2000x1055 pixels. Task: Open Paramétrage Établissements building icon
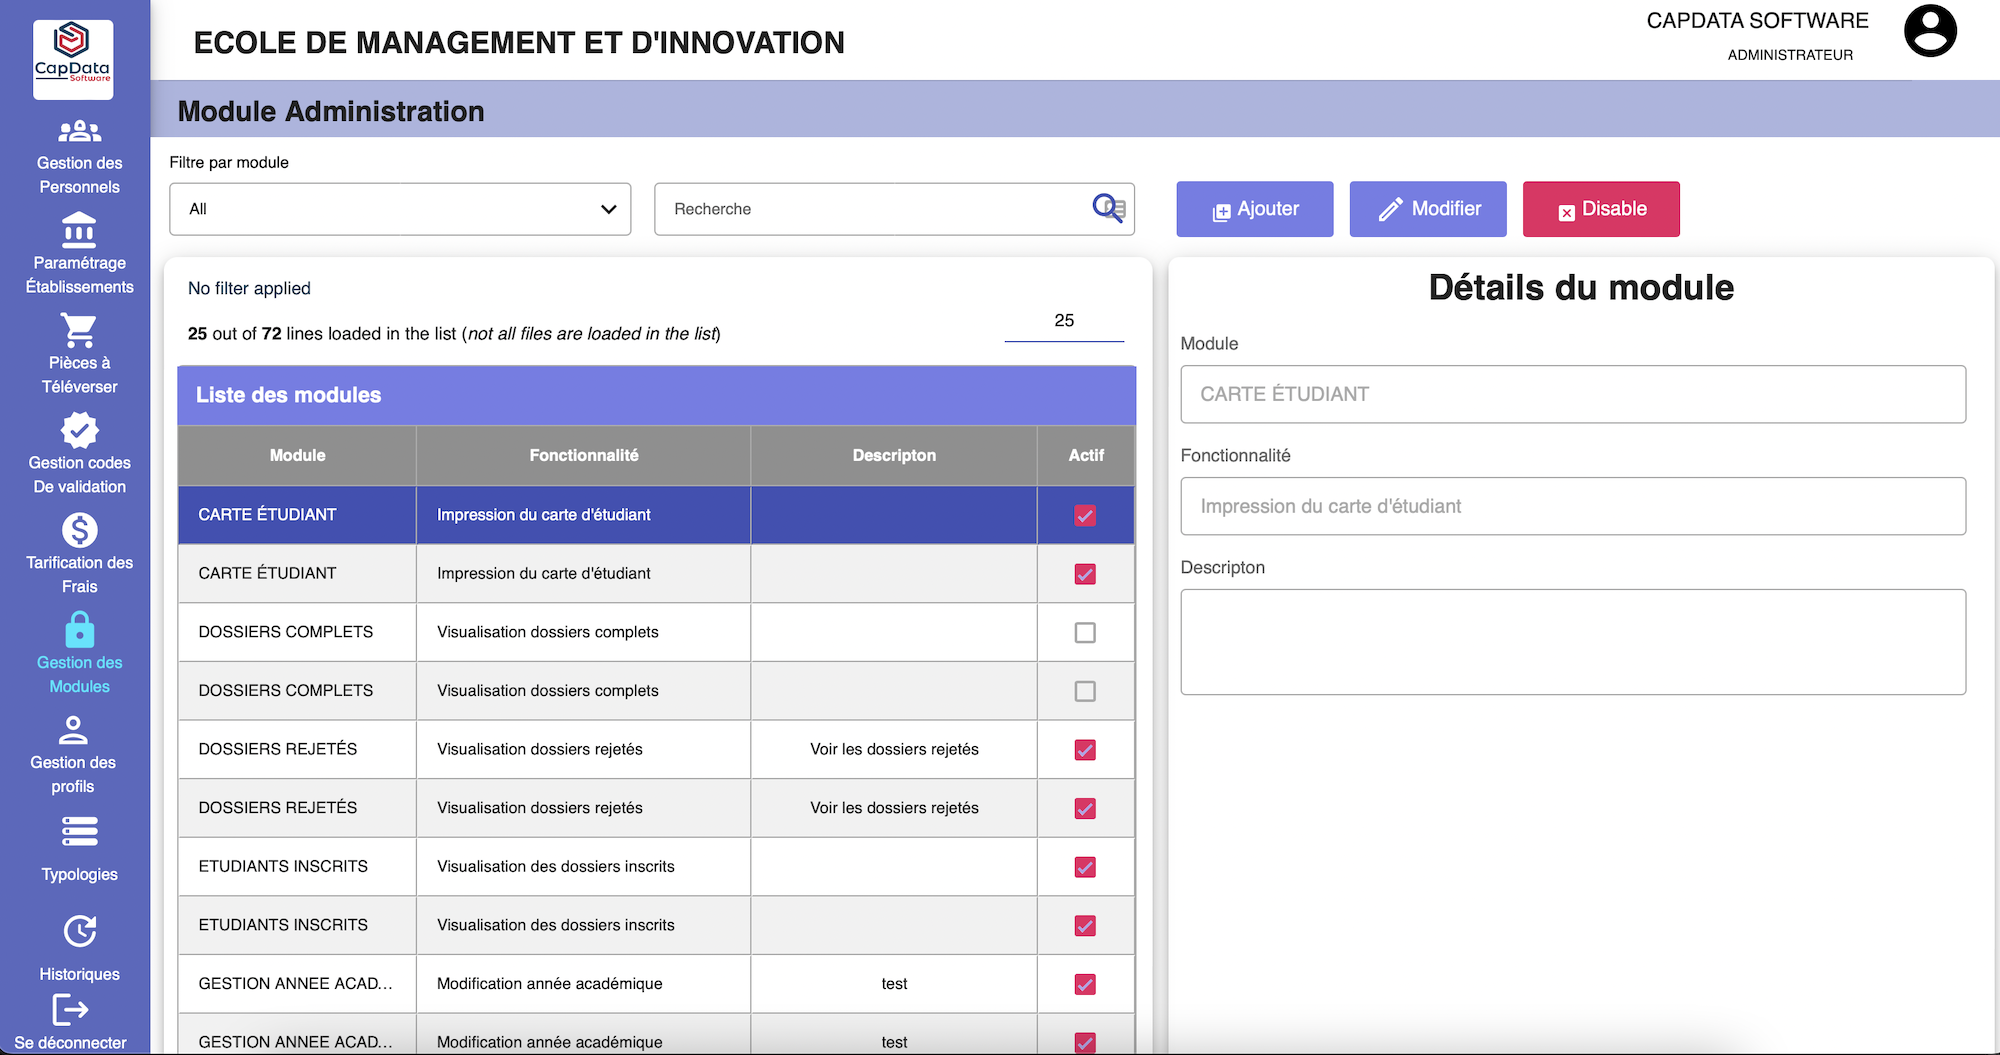(x=79, y=230)
